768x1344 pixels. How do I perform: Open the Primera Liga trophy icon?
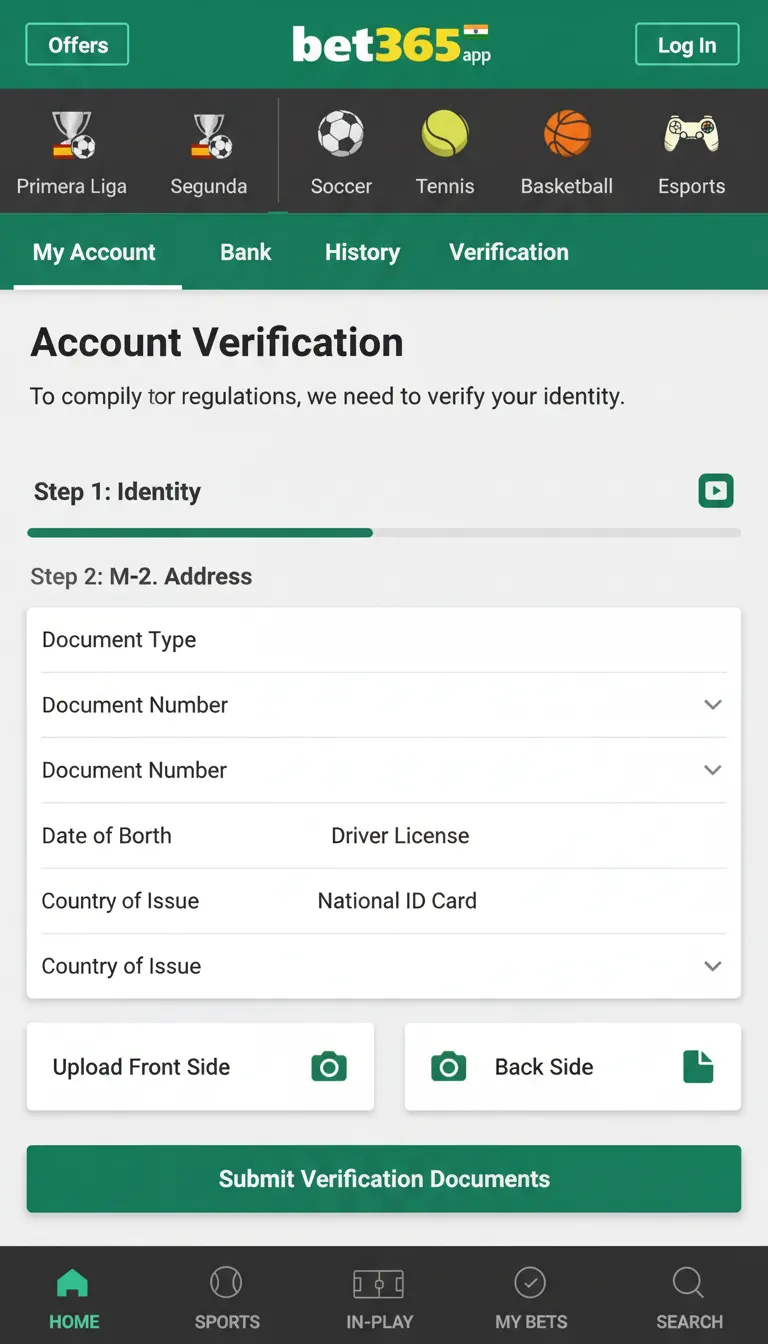pos(72,136)
